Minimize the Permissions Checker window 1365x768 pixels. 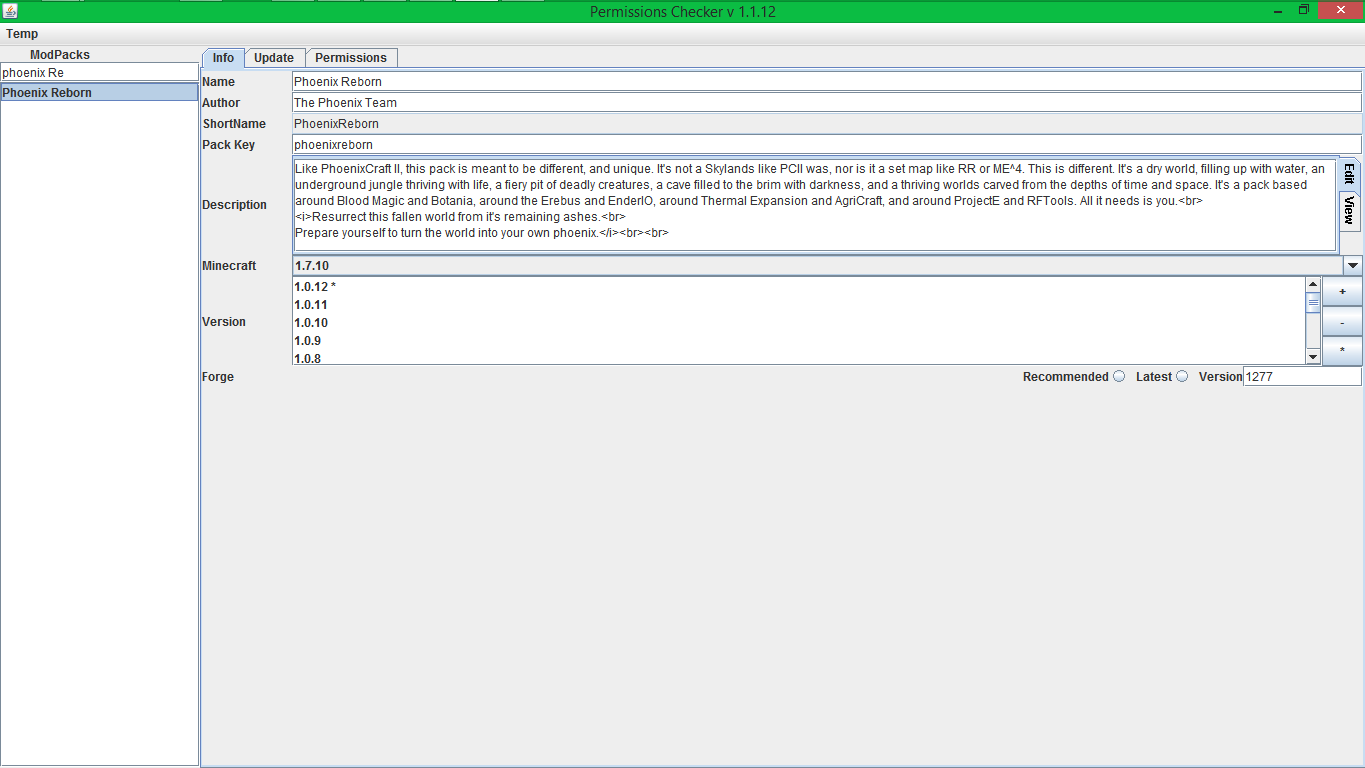(x=1278, y=10)
